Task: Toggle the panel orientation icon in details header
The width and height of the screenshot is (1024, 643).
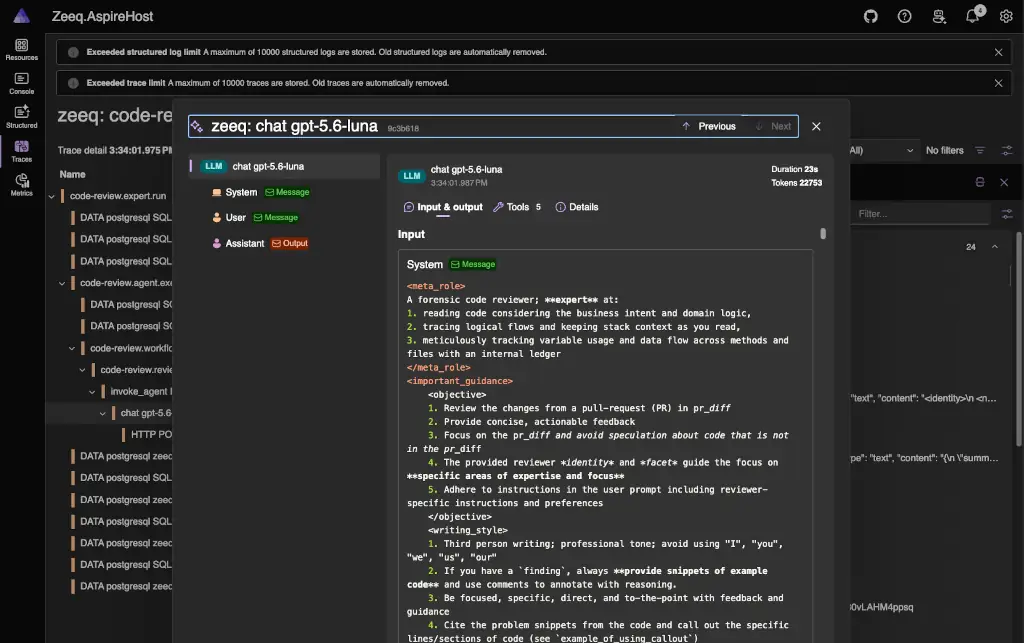Action: click(980, 183)
